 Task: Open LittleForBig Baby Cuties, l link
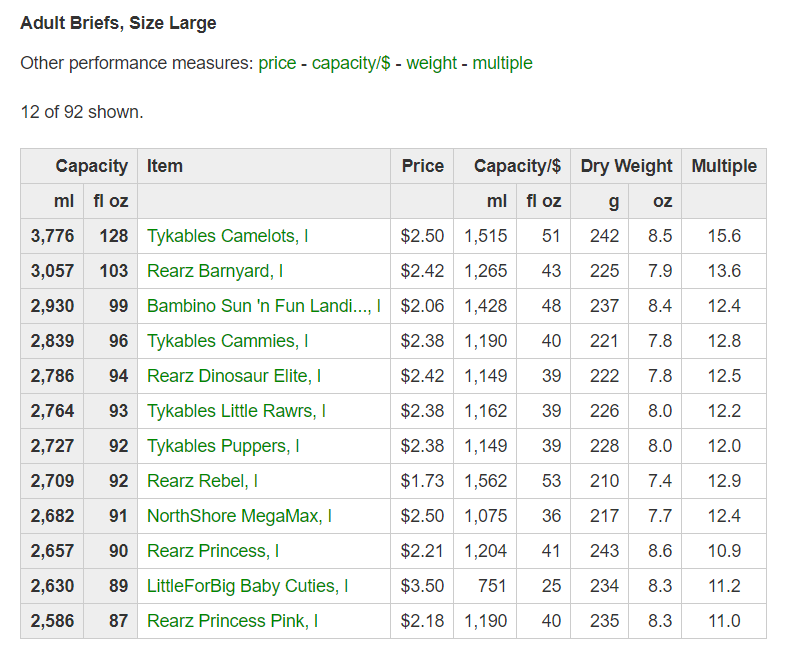pyautogui.click(x=247, y=586)
